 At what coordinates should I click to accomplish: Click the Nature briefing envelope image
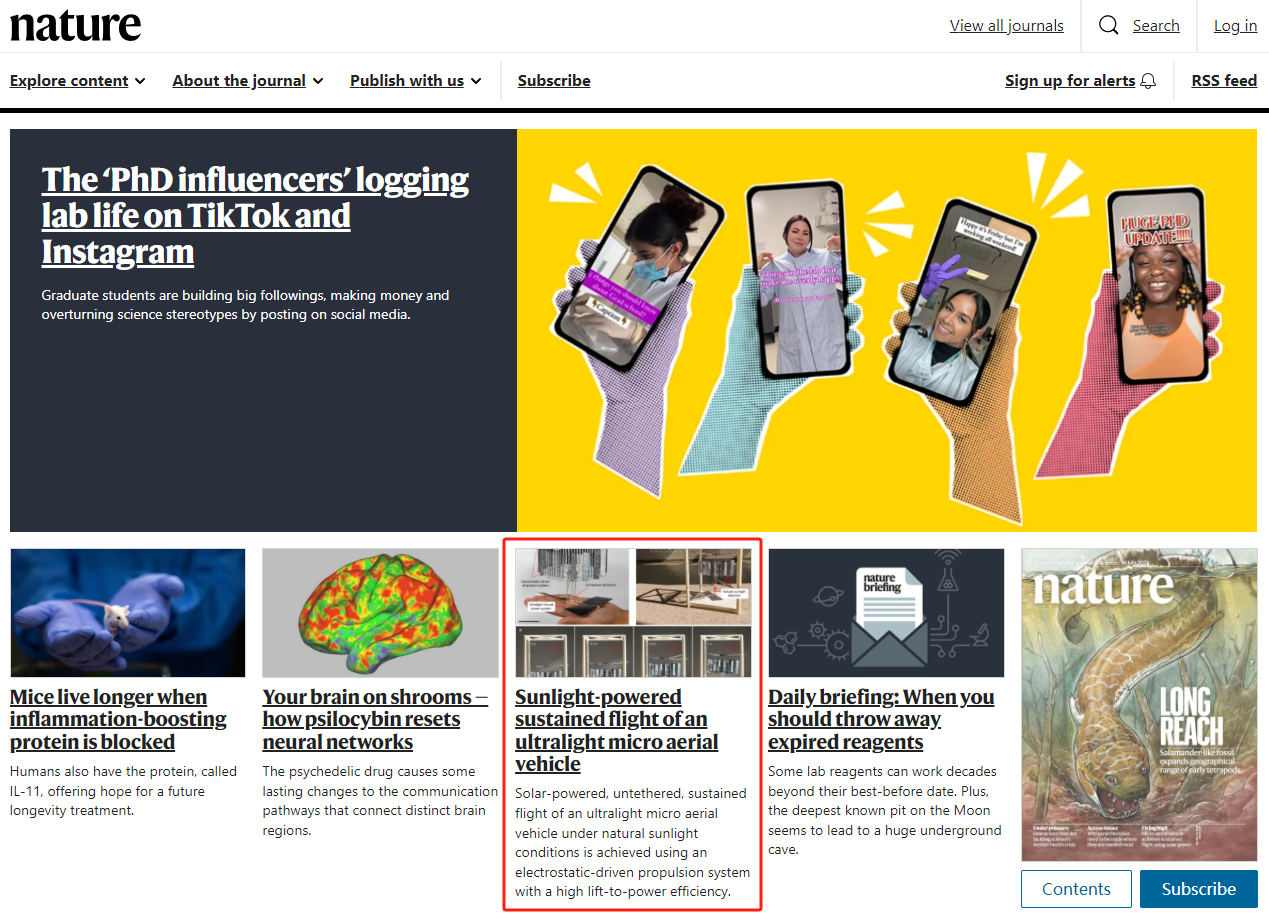(x=886, y=613)
